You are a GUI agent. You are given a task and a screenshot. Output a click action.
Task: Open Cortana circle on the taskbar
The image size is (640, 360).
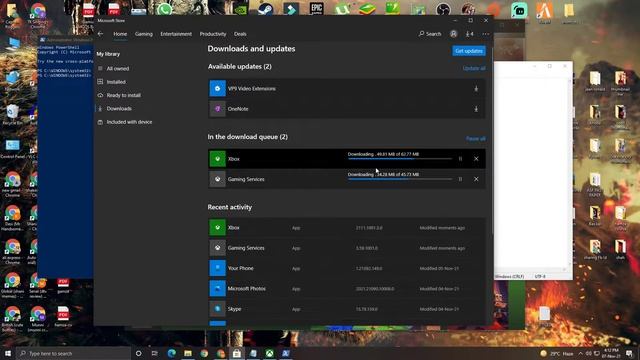pos(138,353)
